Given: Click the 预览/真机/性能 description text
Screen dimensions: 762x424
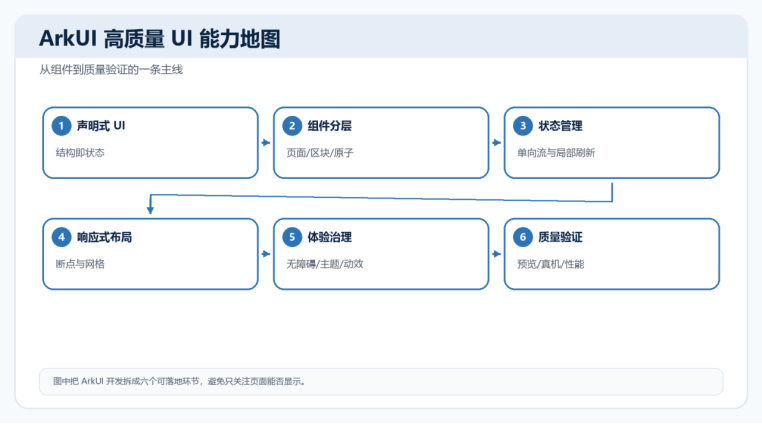Looking at the screenshot, I should point(551,264).
